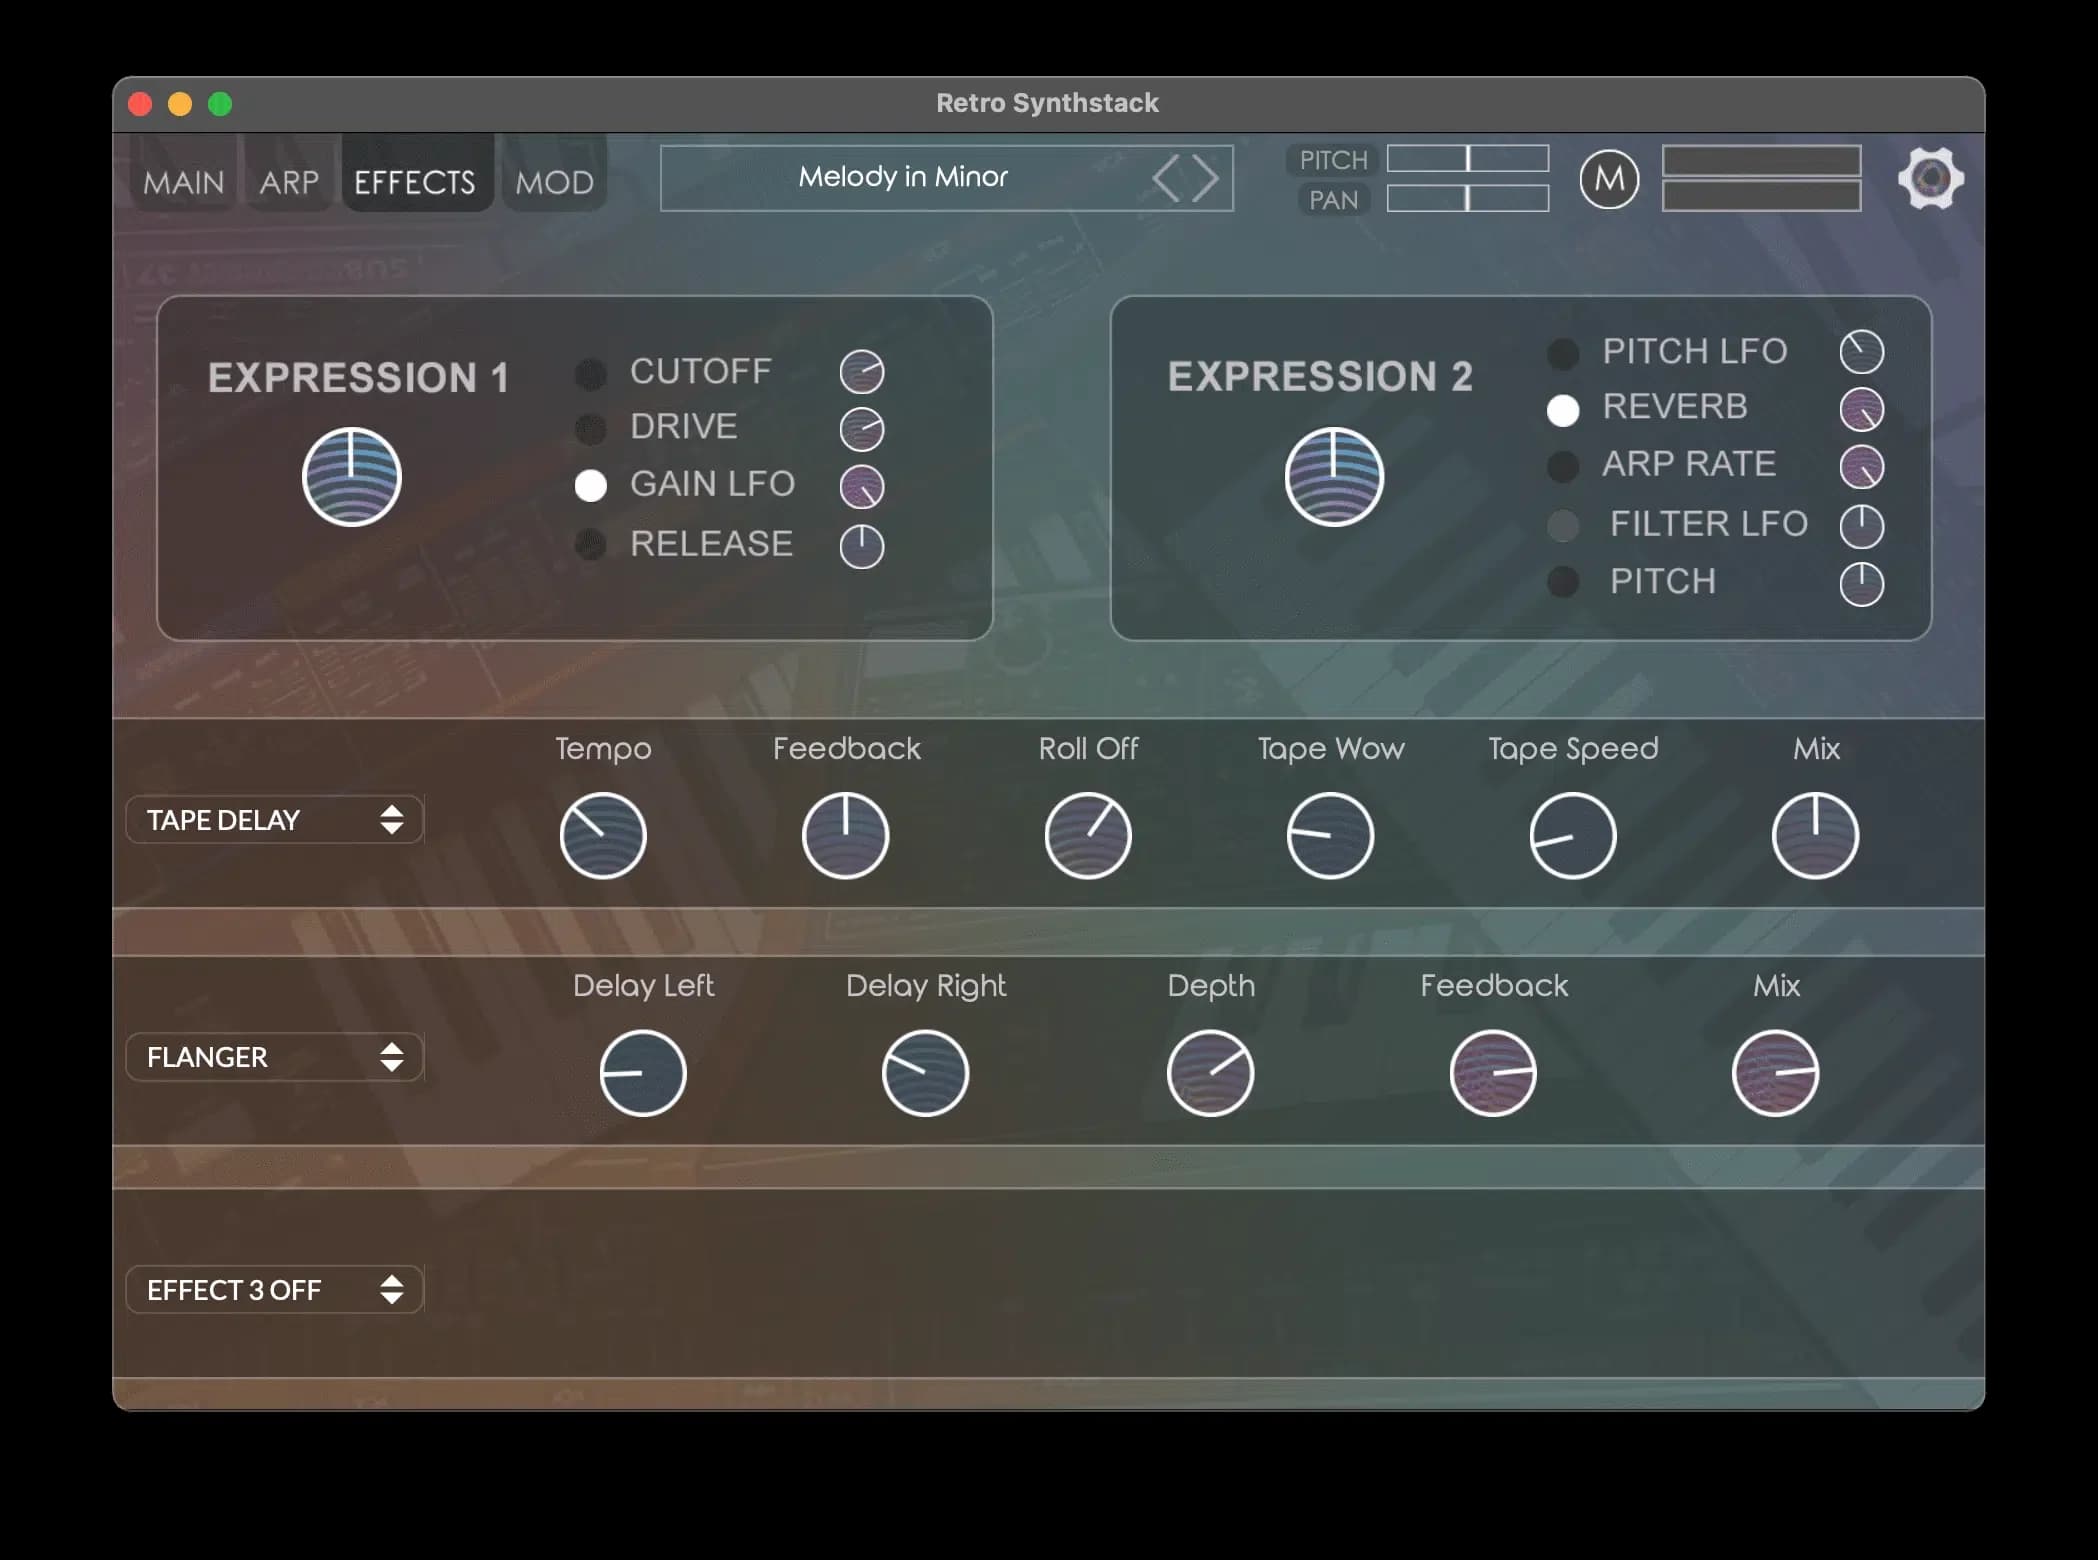Select PITCH LFO for Expression 2
This screenshot has width=2098, height=1560.
coord(1563,352)
